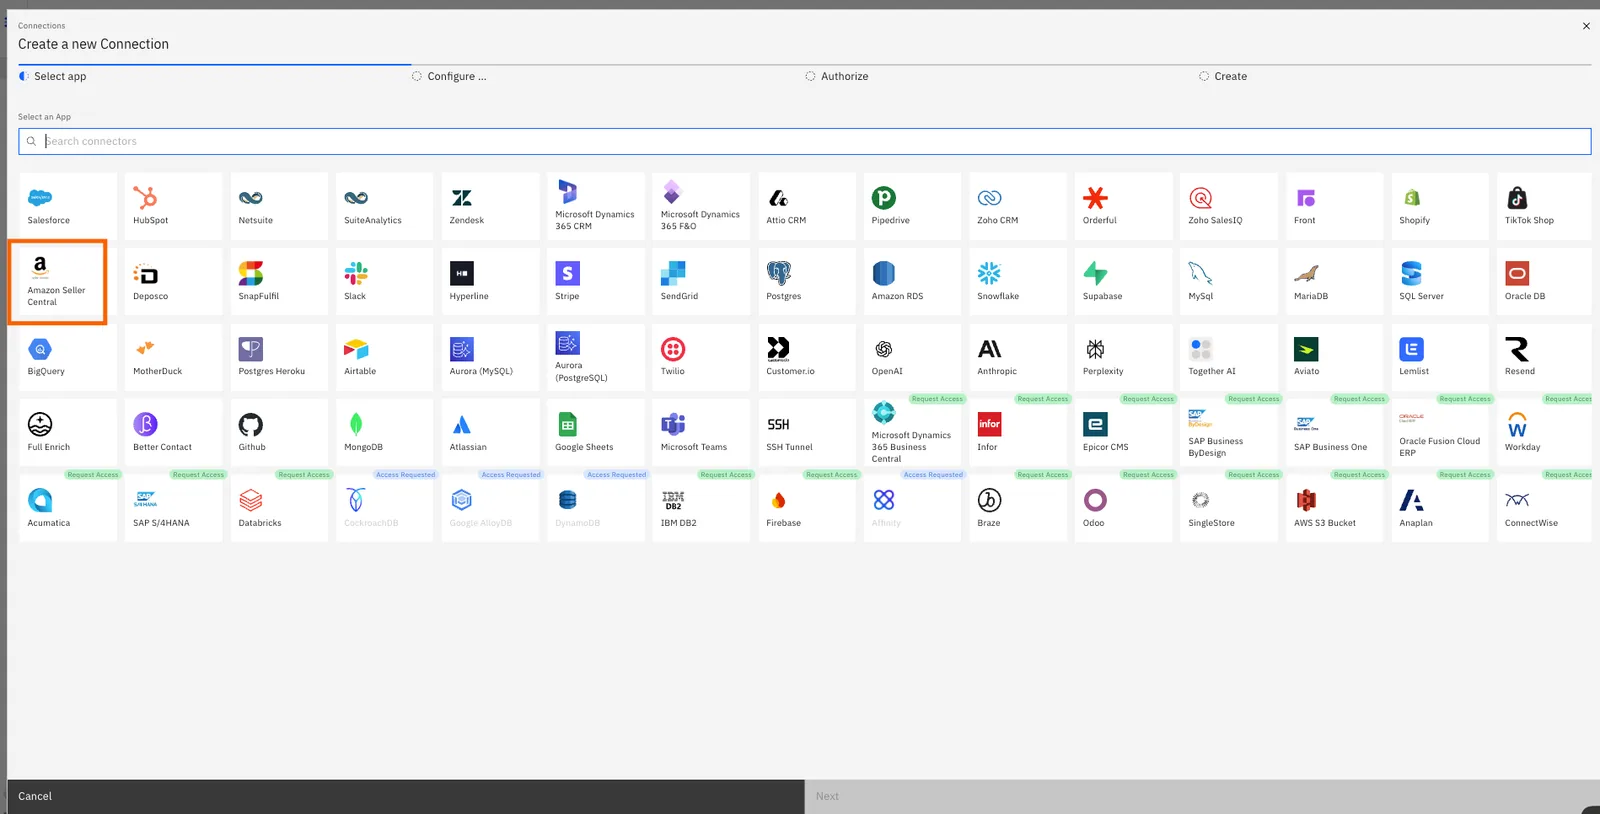Image resolution: width=1600 pixels, height=814 pixels.
Task: Choose the Perplexity app
Action: pos(1124,357)
